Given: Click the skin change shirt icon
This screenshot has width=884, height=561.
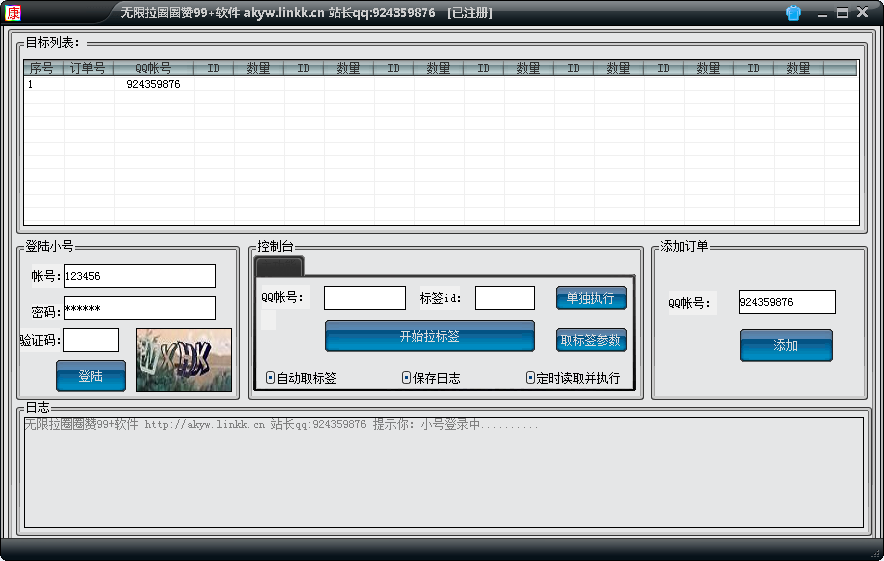Looking at the screenshot, I should 793,13.
